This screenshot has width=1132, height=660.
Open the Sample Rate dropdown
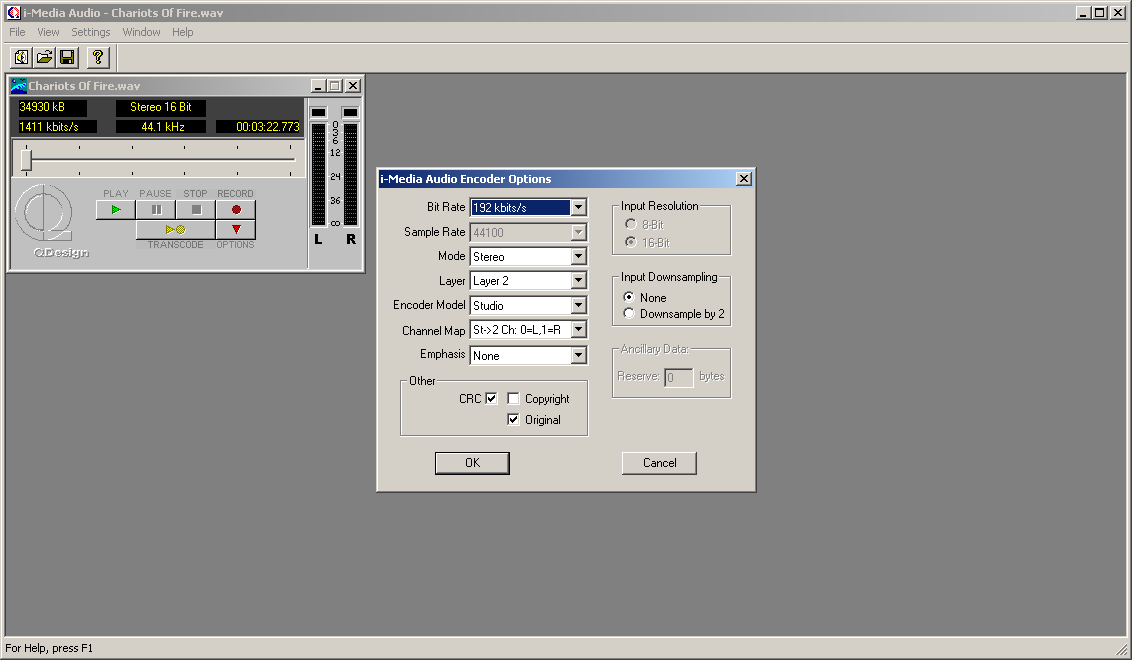(x=578, y=233)
